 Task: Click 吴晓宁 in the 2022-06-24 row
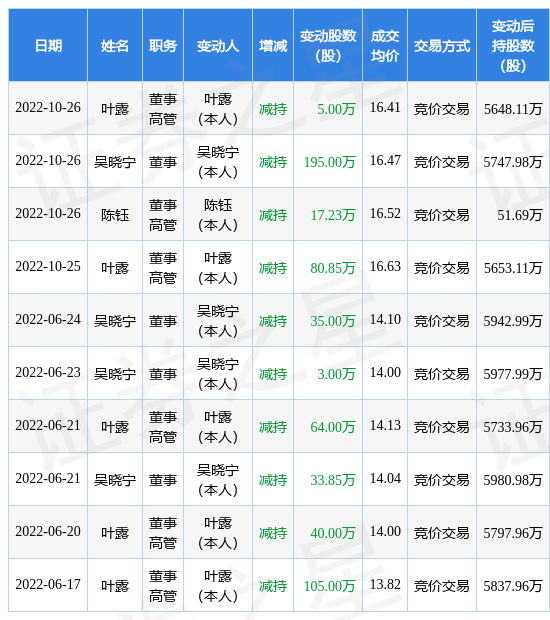(x=115, y=321)
